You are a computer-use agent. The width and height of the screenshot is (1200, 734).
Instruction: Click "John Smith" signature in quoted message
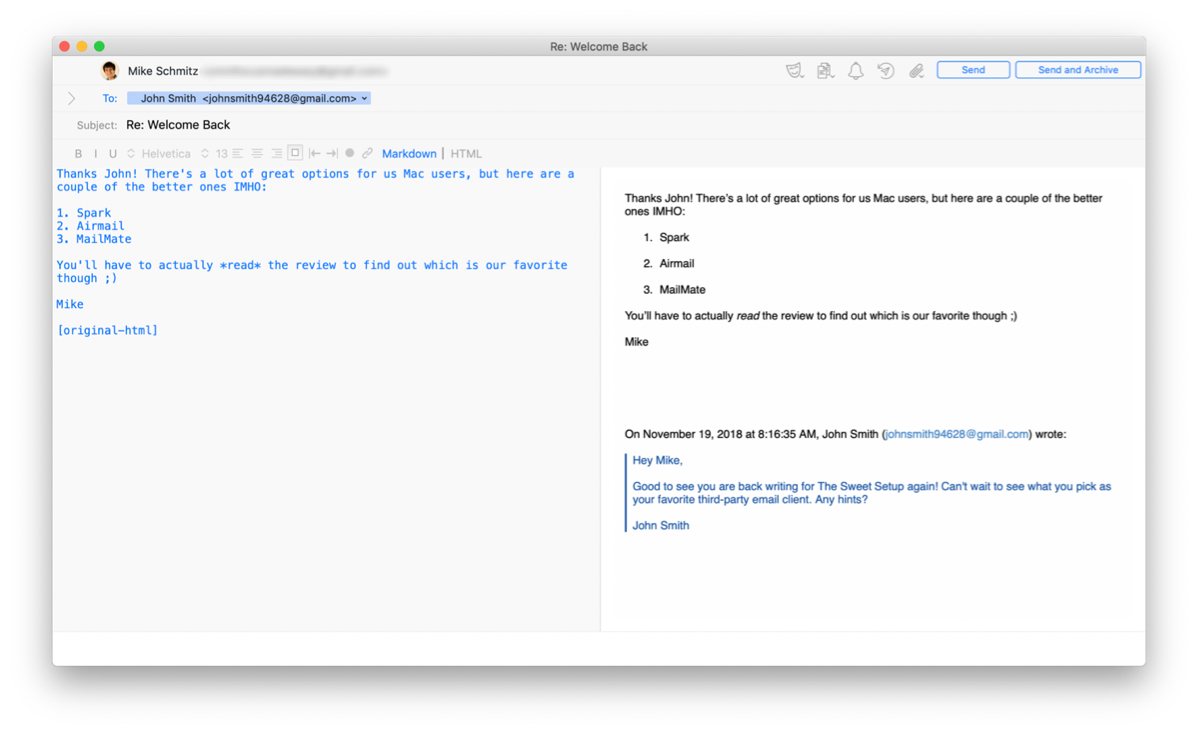[x=661, y=526]
